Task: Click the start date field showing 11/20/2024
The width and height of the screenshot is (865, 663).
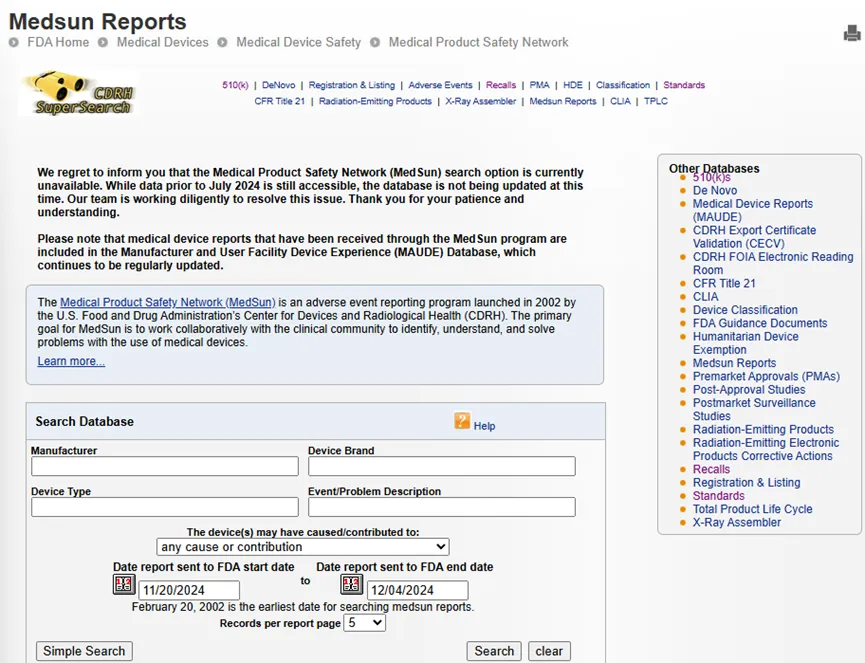Action: click(189, 590)
